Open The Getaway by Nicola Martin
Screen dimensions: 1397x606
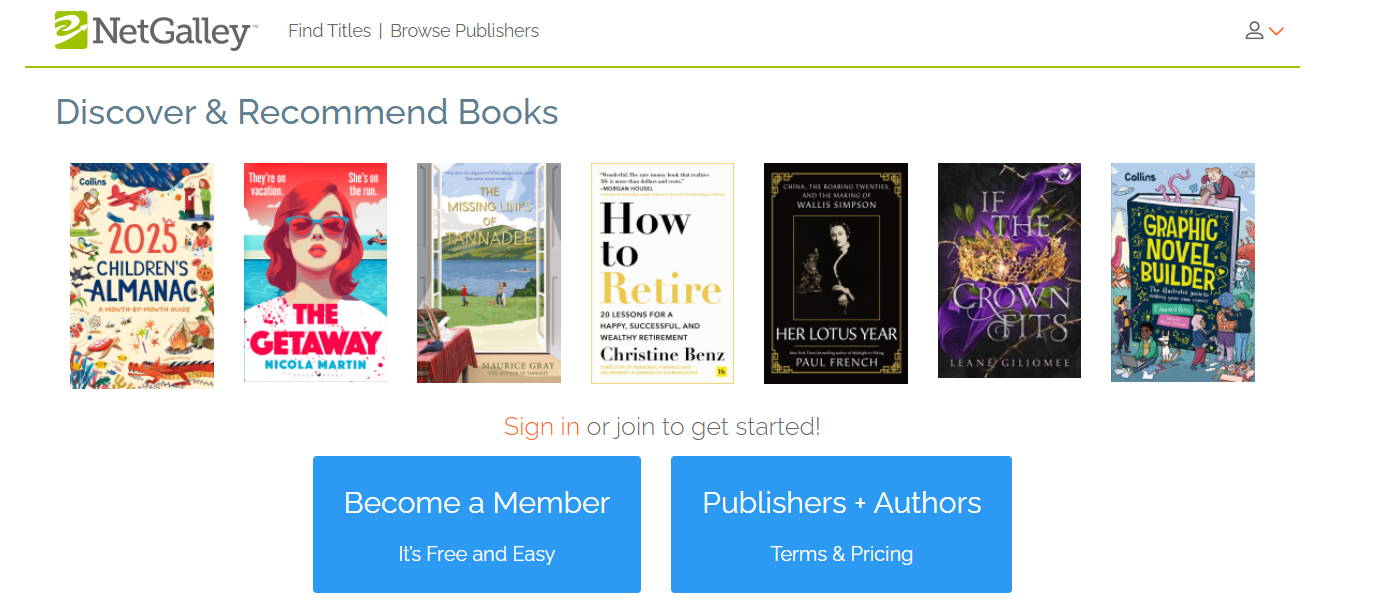[315, 273]
